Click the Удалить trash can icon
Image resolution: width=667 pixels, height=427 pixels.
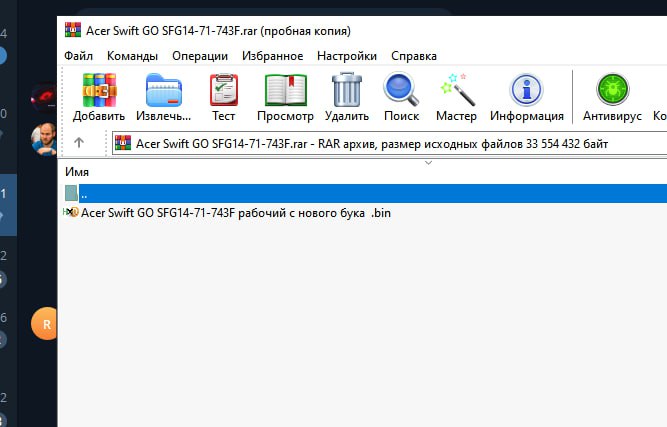point(347,89)
